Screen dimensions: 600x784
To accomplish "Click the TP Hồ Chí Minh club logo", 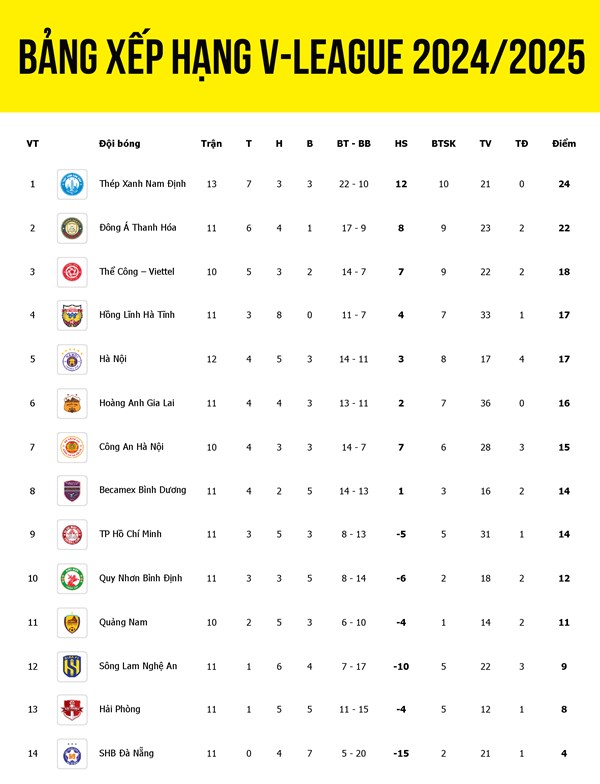I will pos(72,534).
